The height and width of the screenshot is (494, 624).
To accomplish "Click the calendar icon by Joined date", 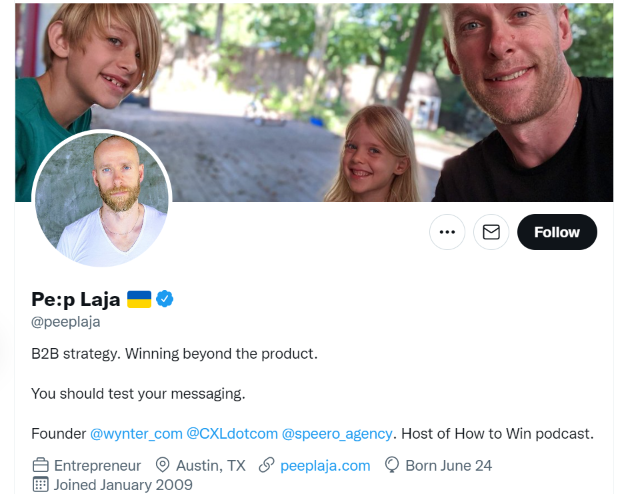I will click(x=40, y=484).
